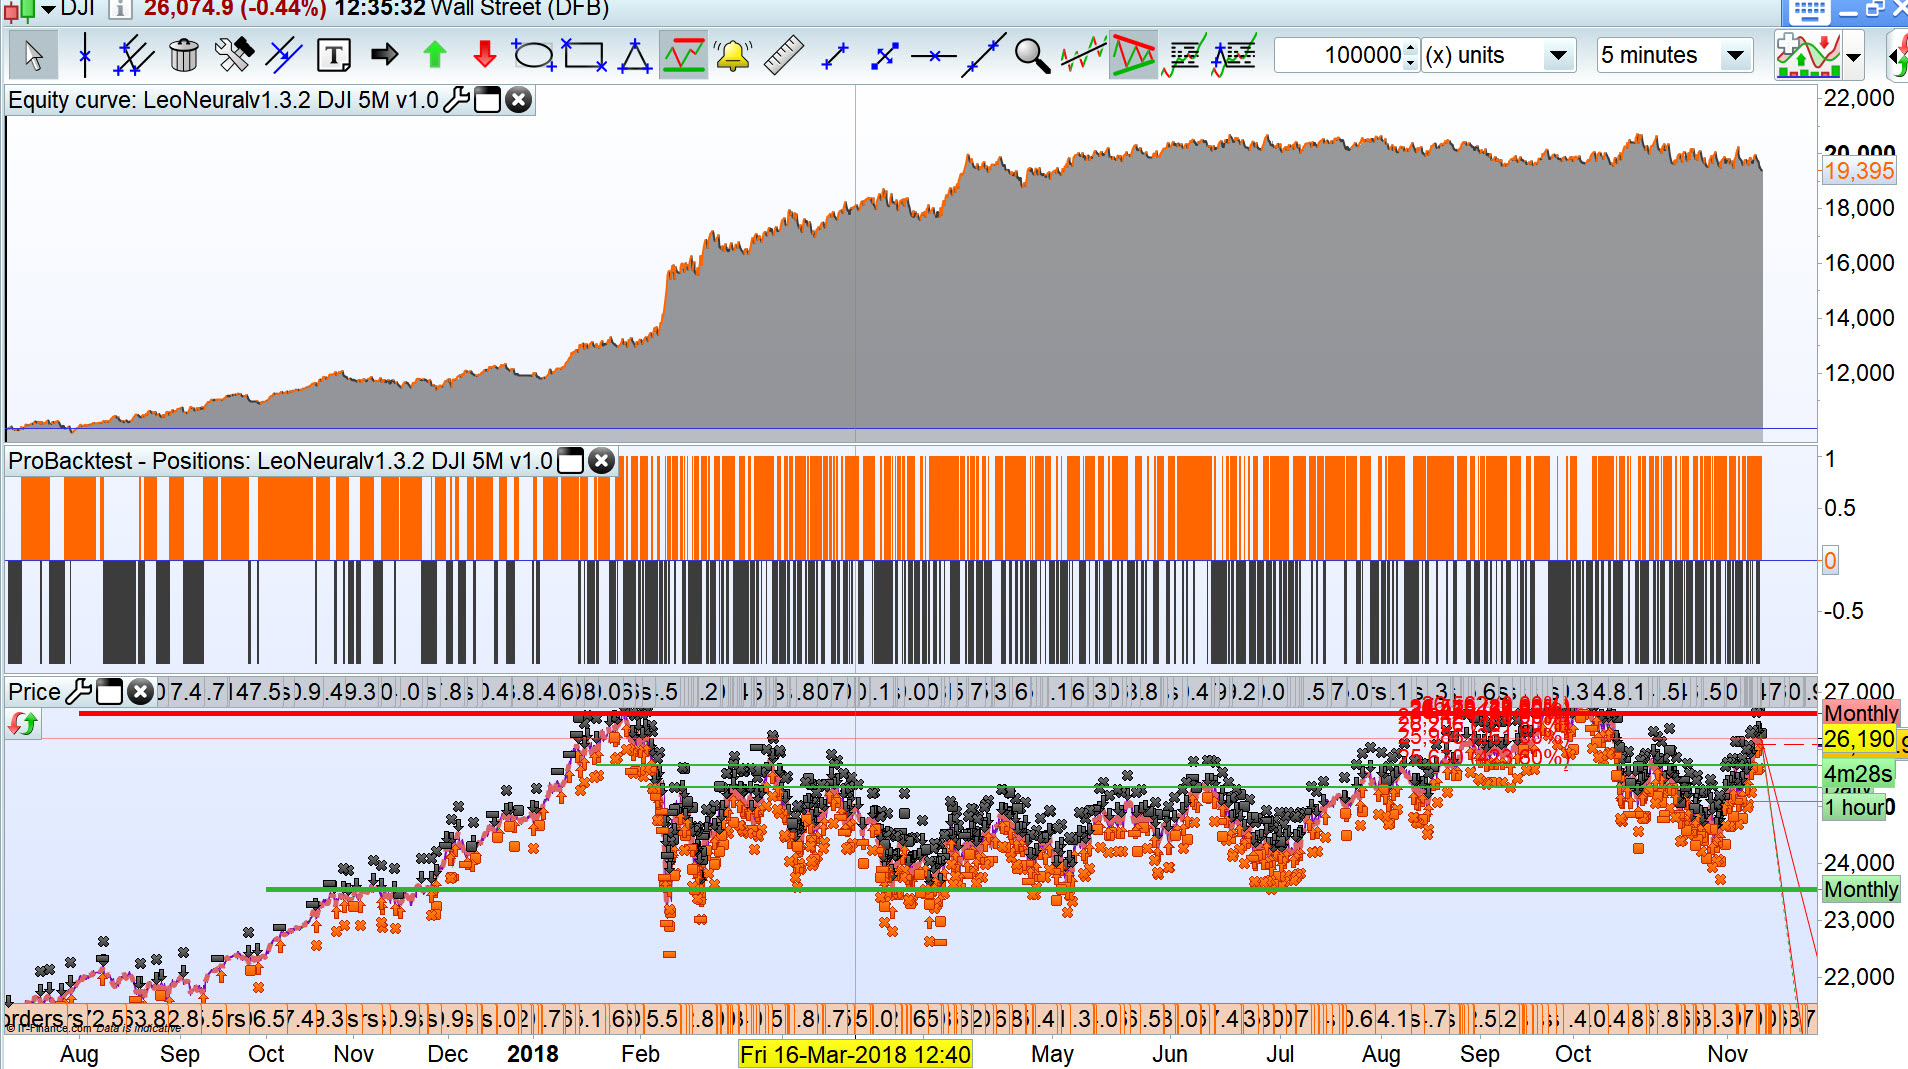Select the line segment drawing tool
The width and height of the screenshot is (1908, 1069).
834,55
